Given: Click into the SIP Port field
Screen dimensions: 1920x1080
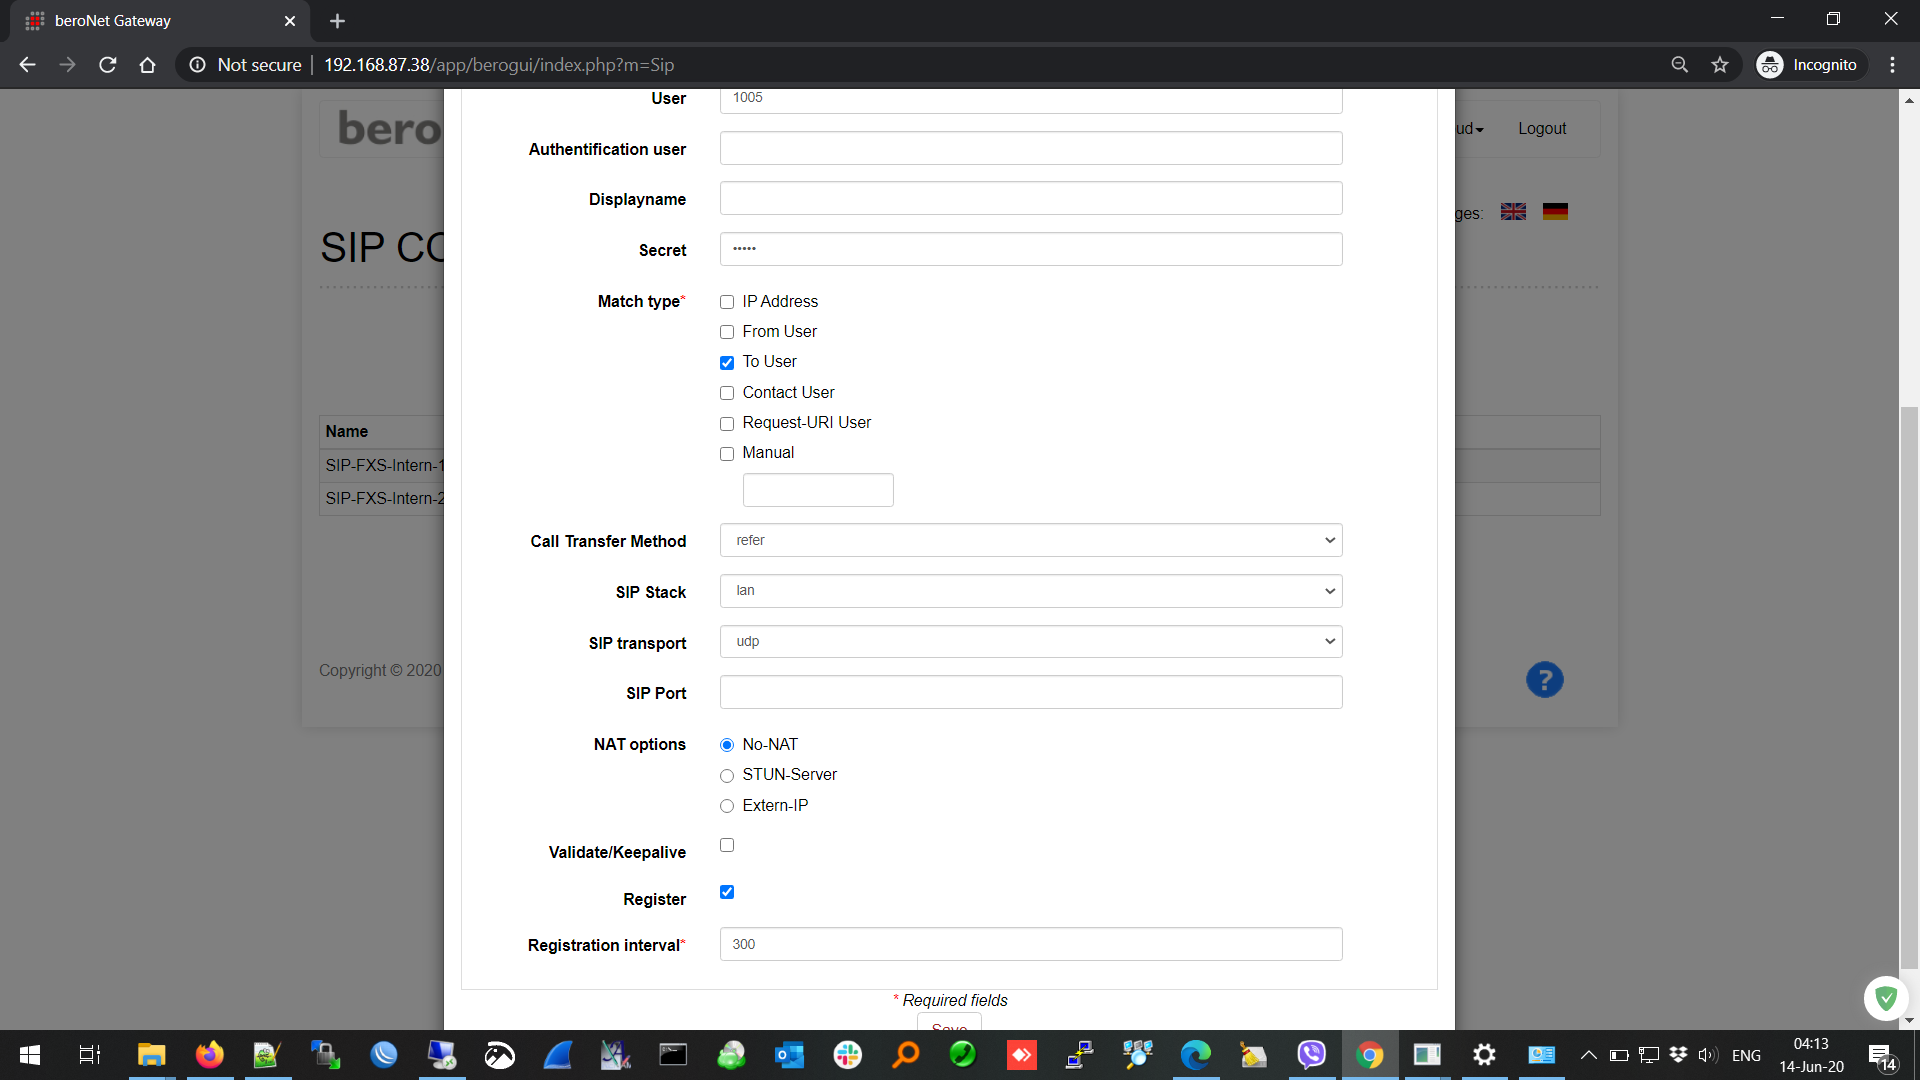Looking at the screenshot, I should [1030, 692].
